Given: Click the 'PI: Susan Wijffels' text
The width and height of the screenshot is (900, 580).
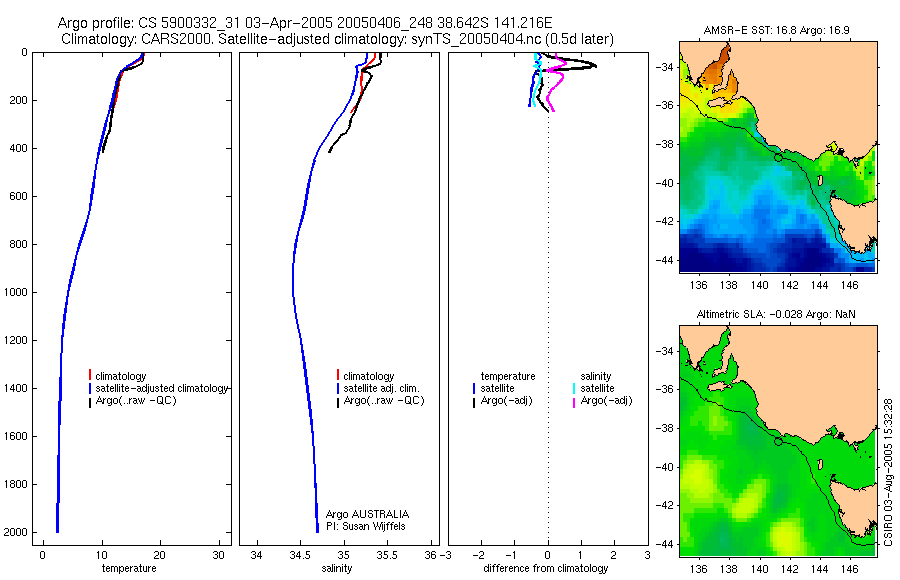Looking at the screenshot, I should coord(366,527).
